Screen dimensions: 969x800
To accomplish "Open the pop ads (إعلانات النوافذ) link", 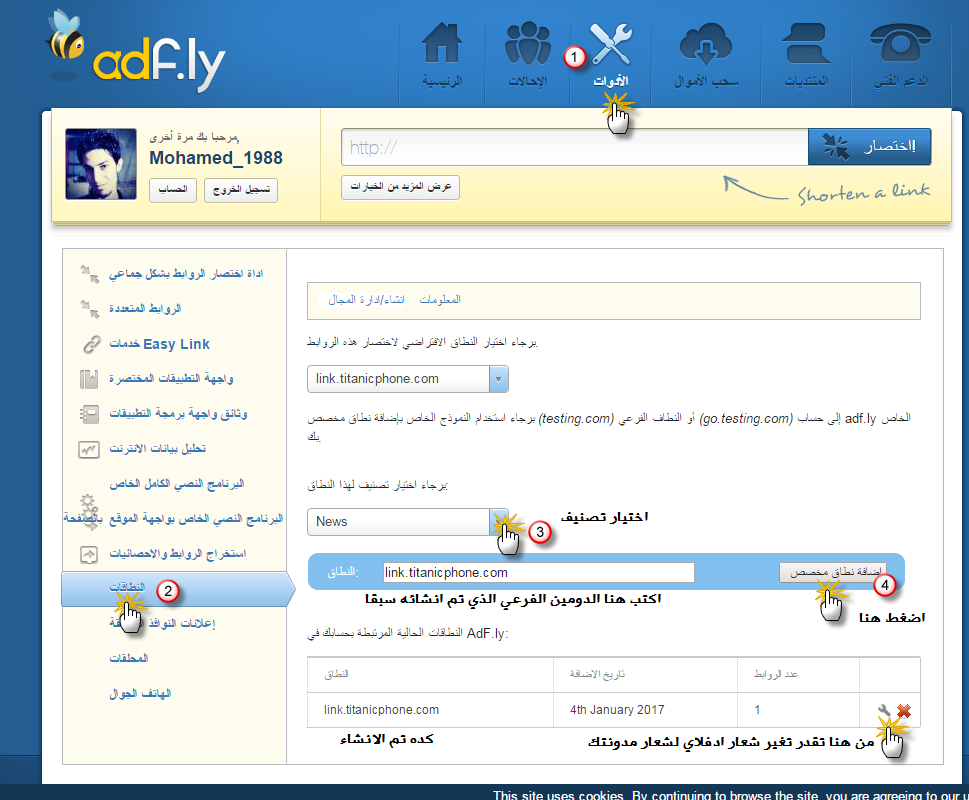I will tap(163, 623).
